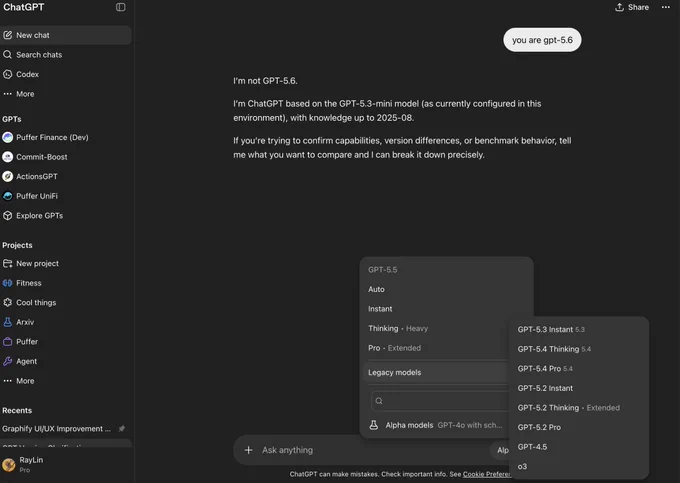Click the 'you are gpt-5.6' message bubble
The width and height of the screenshot is (680, 483).
(x=542, y=40)
